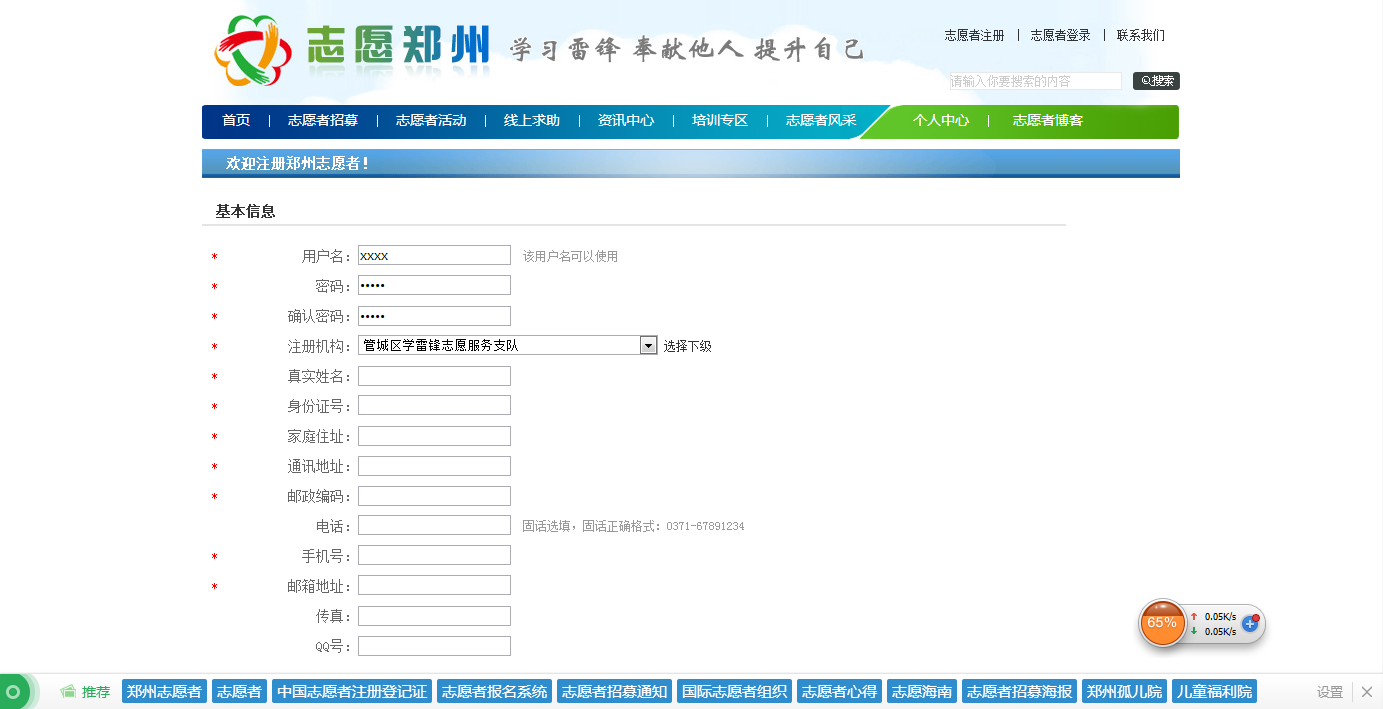Click the green circle icon in the bottom-left corner
The width and height of the screenshot is (1383, 709).
coord(13,692)
